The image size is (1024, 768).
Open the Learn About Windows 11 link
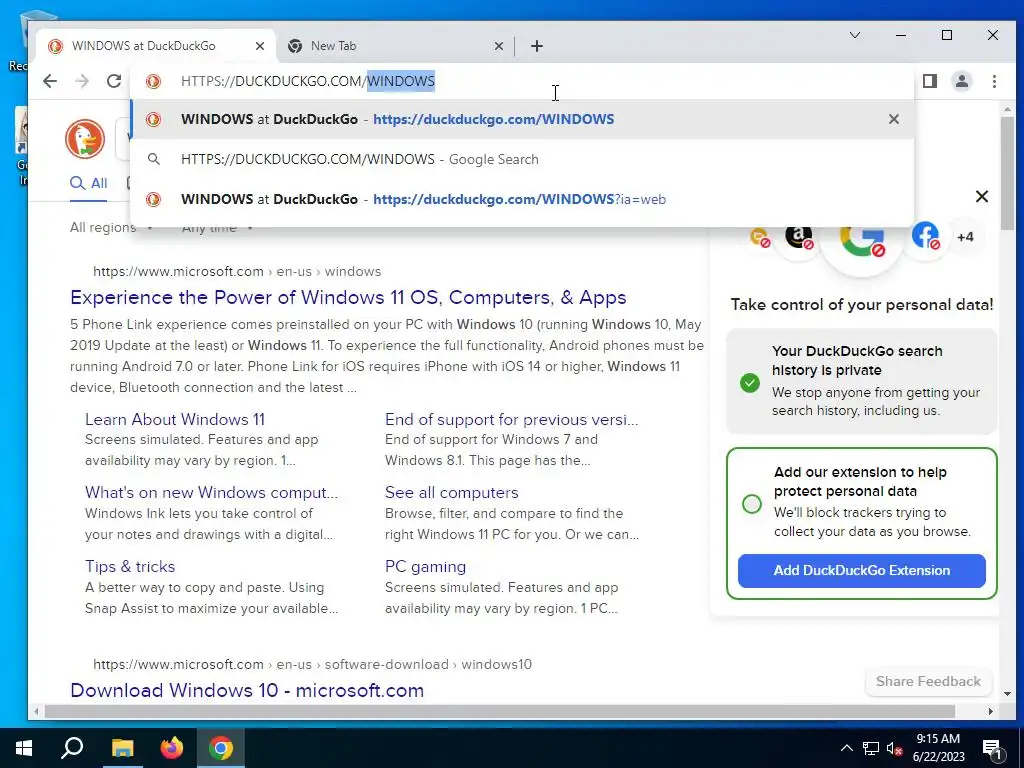pos(175,419)
